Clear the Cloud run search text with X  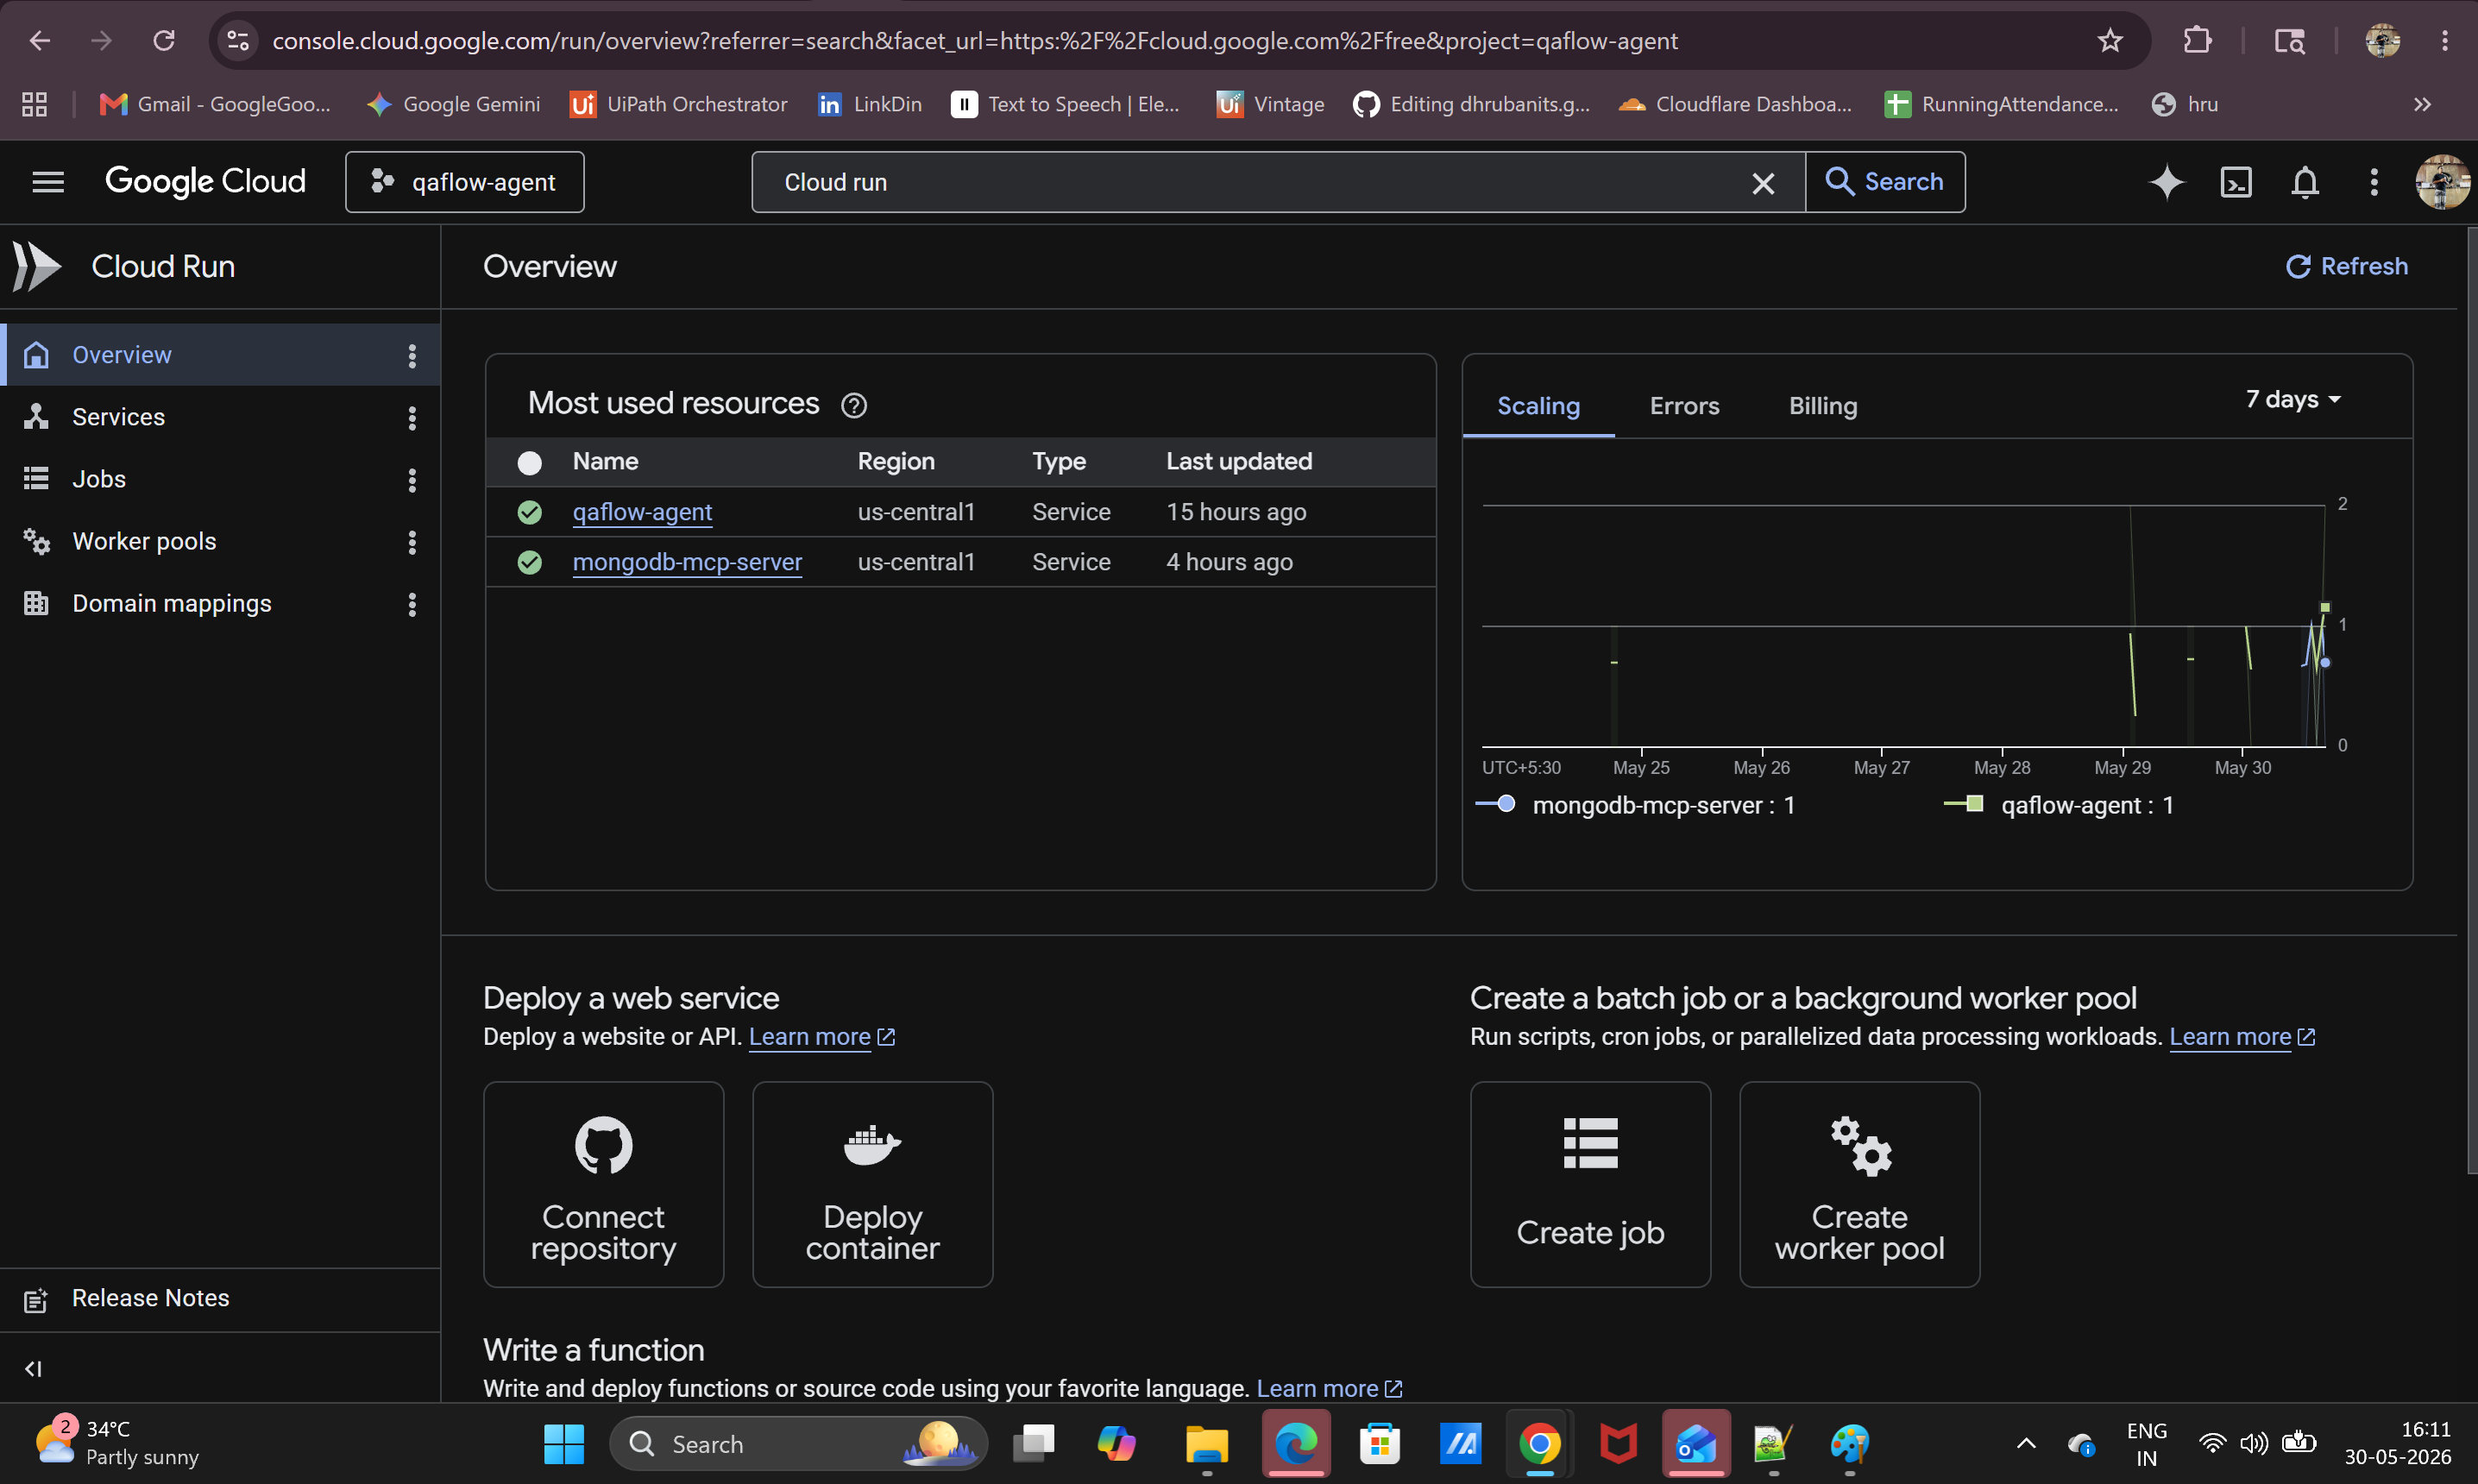[1763, 183]
